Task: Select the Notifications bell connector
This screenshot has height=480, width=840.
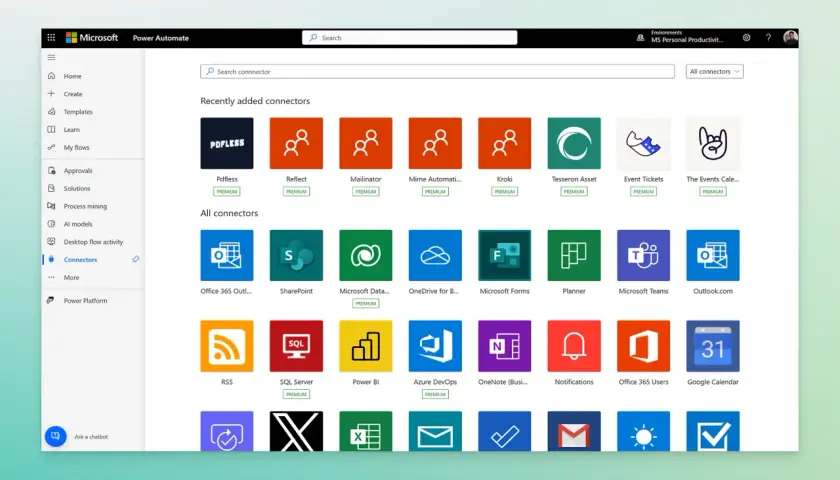Action: pos(574,346)
